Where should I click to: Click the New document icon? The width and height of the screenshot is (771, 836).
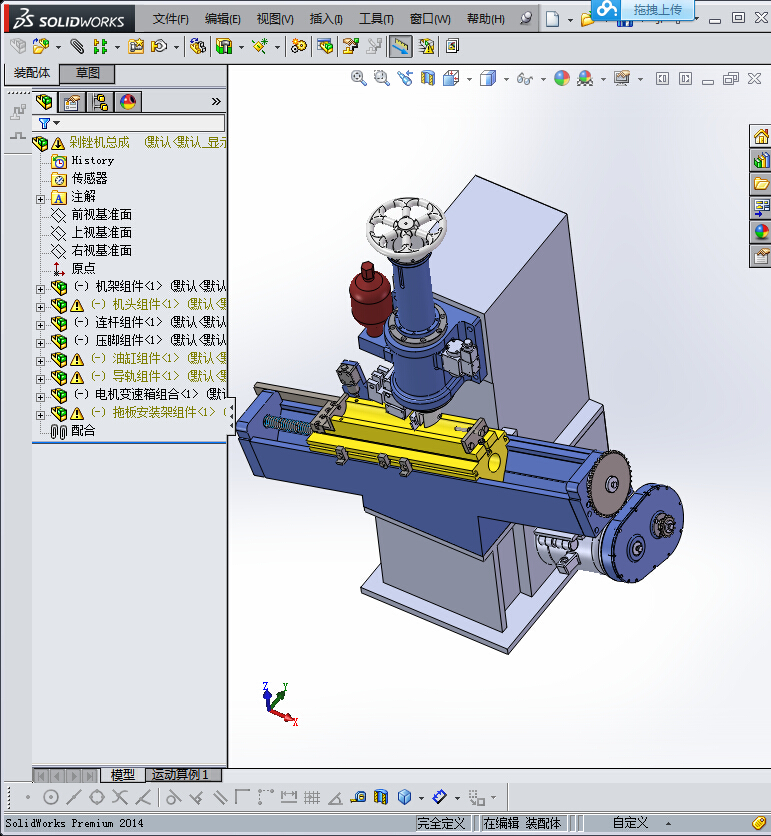(552, 20)
